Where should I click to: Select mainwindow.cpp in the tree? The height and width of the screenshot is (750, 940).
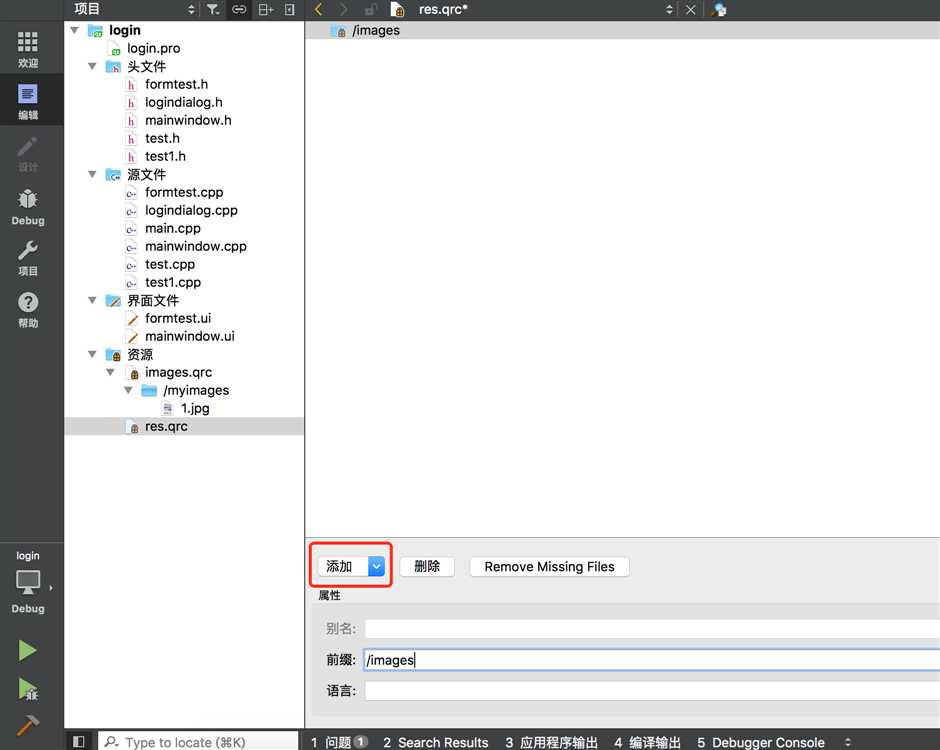(195, 246)
